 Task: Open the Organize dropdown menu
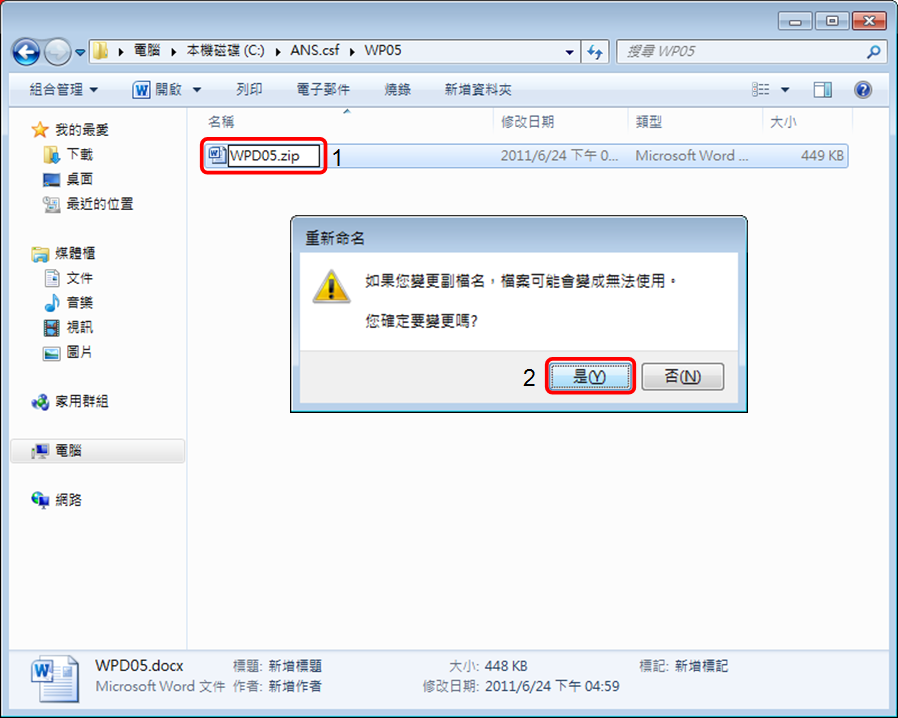click(64, 89)
